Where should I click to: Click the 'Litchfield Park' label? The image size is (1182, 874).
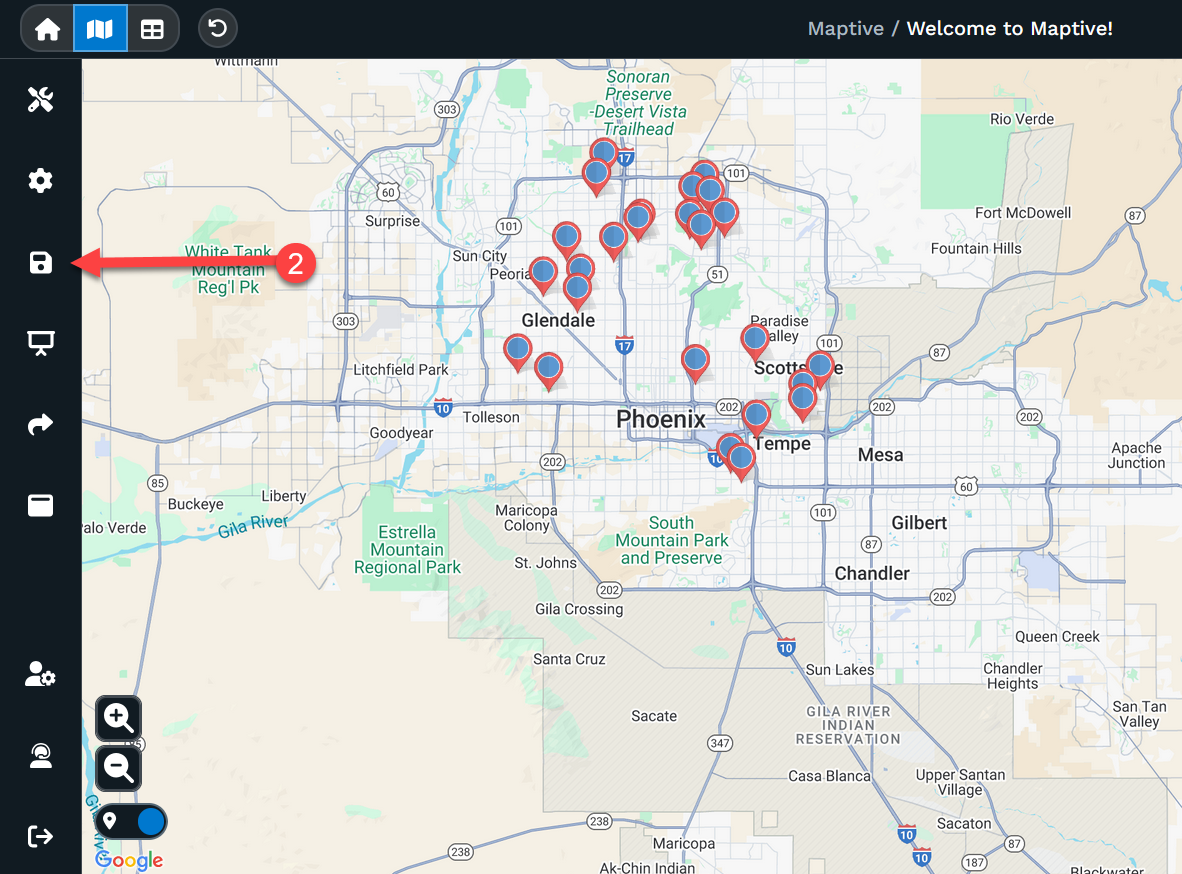[400, 370]
